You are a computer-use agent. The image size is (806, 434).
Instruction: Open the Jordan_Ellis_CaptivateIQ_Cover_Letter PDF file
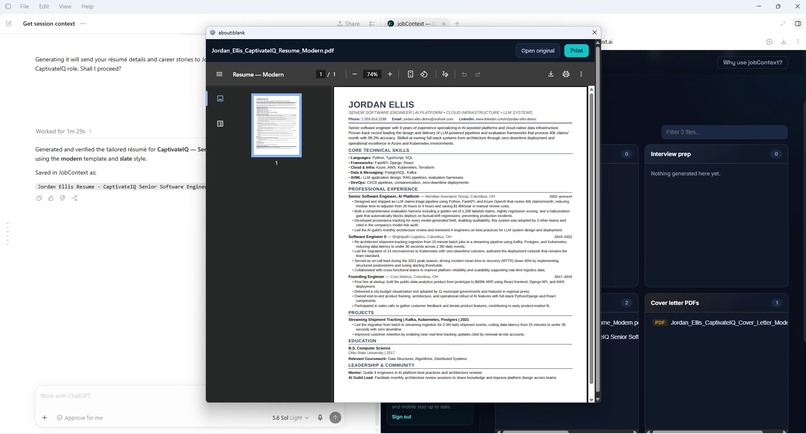tap(721, 322)
